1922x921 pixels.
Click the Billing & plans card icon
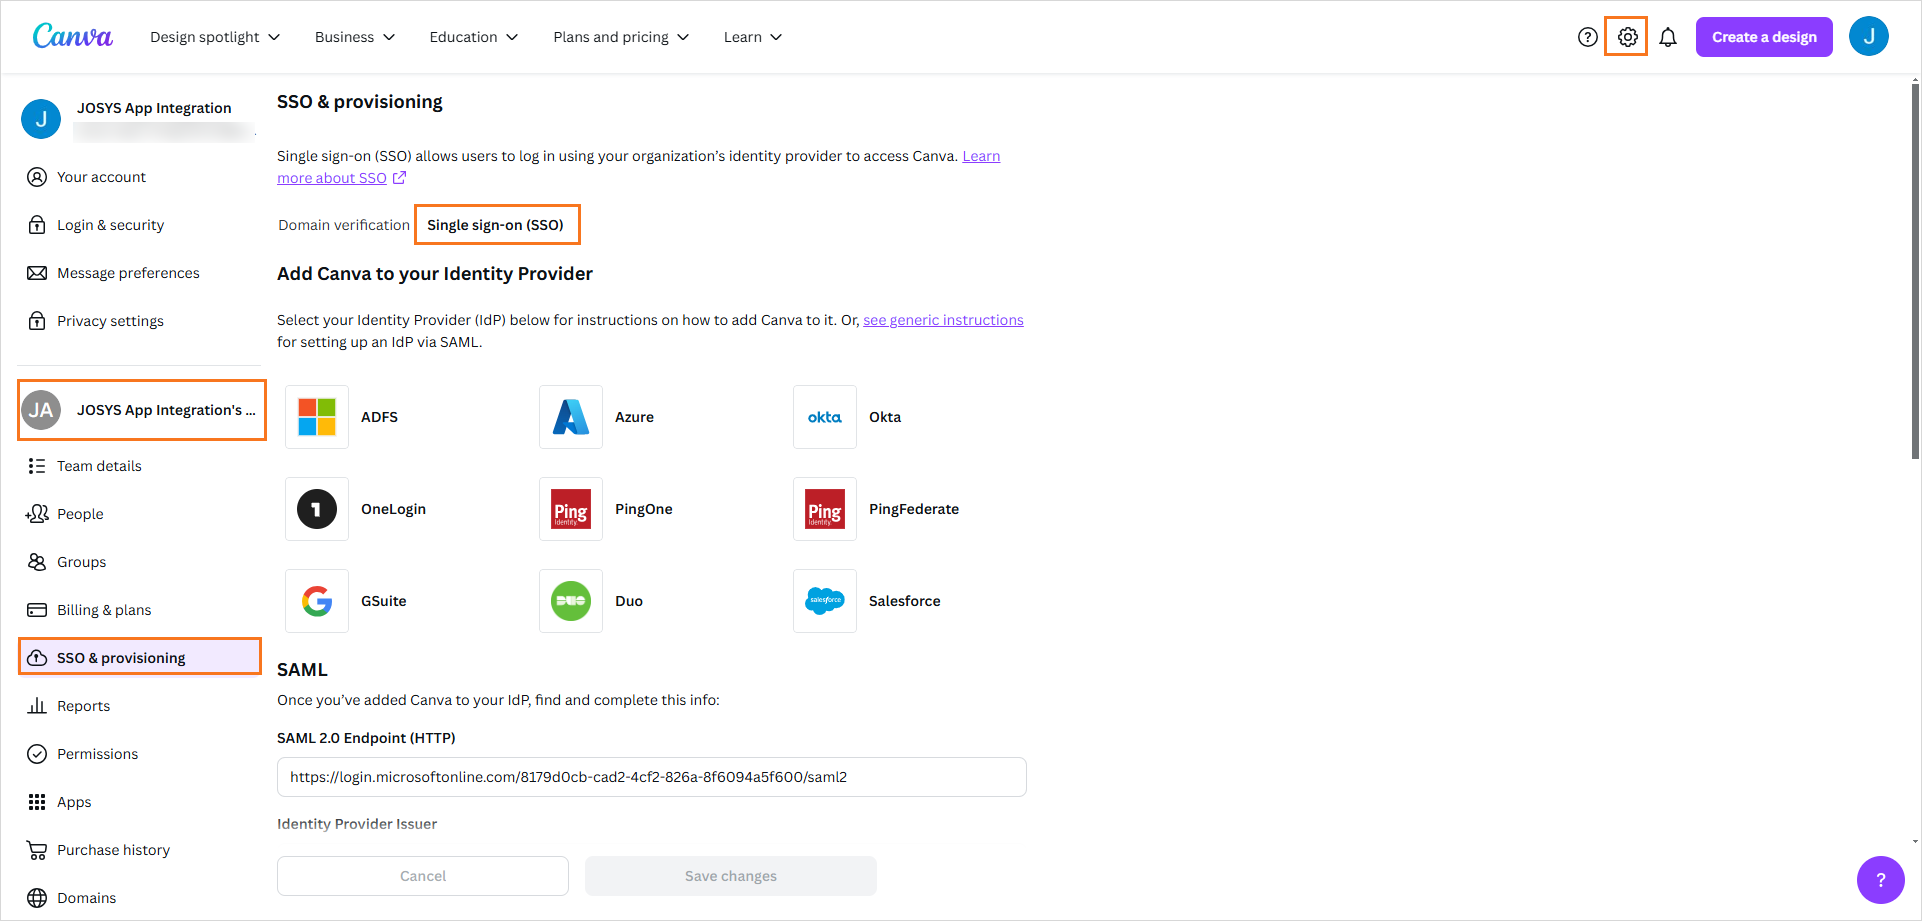click(37, 610)
